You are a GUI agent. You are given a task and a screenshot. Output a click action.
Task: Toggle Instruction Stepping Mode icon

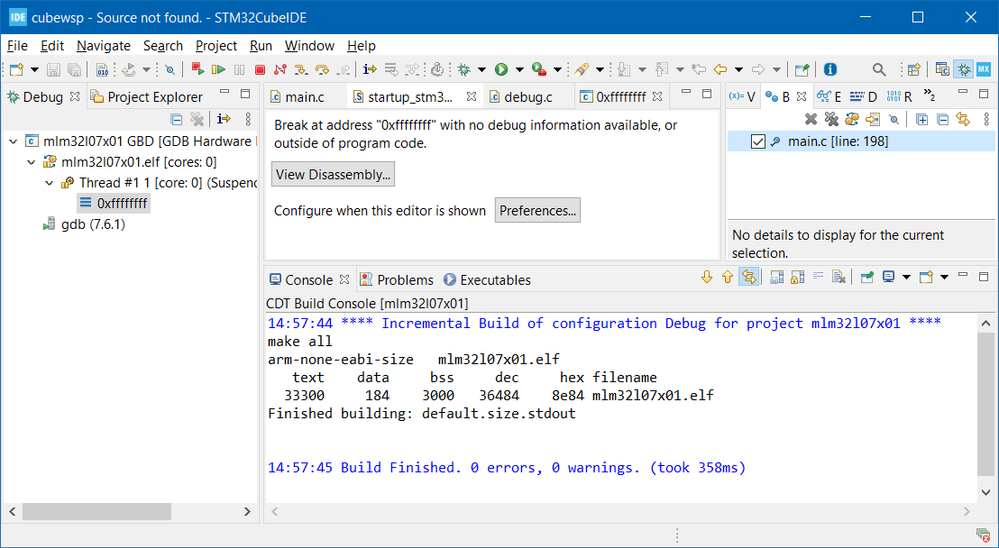tap(369, 69)
